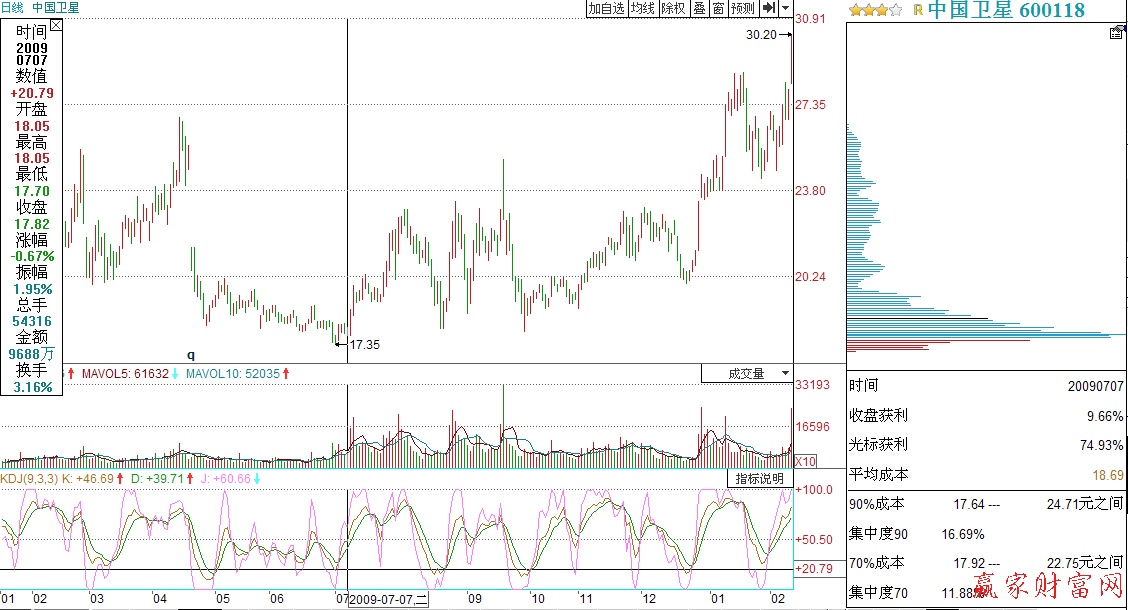
Task: Click the 叠 overlay stock icon
Action: [699, 8]
